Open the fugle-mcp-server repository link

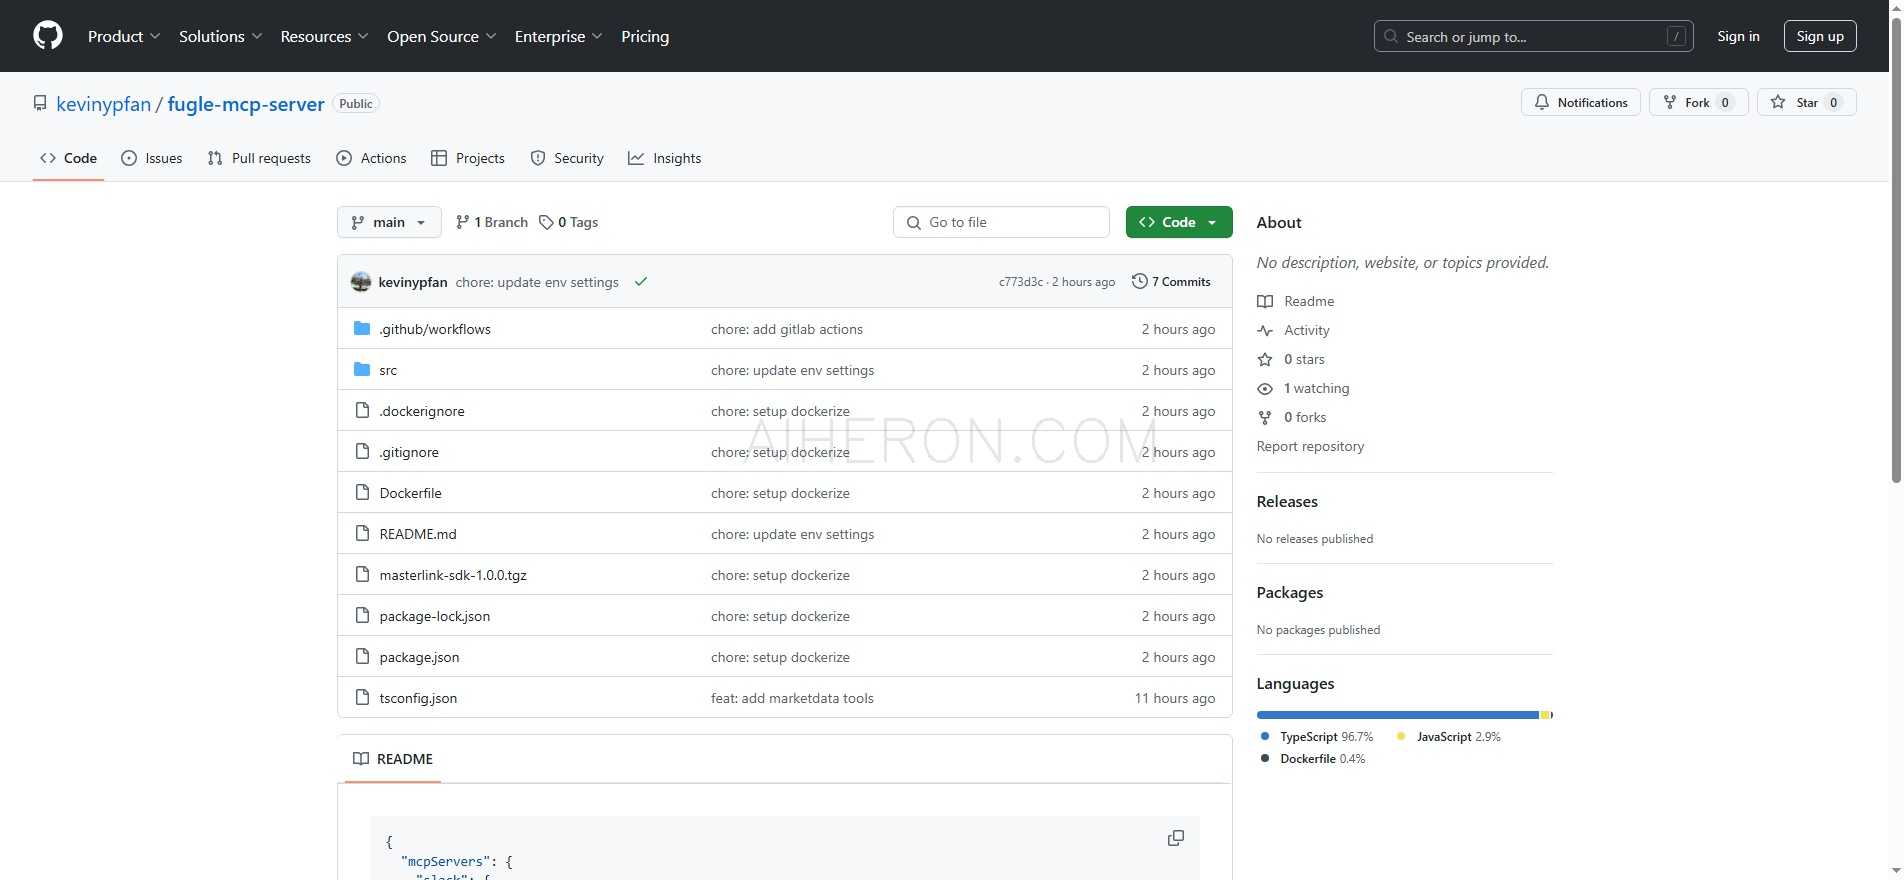[x=246, y=104]
